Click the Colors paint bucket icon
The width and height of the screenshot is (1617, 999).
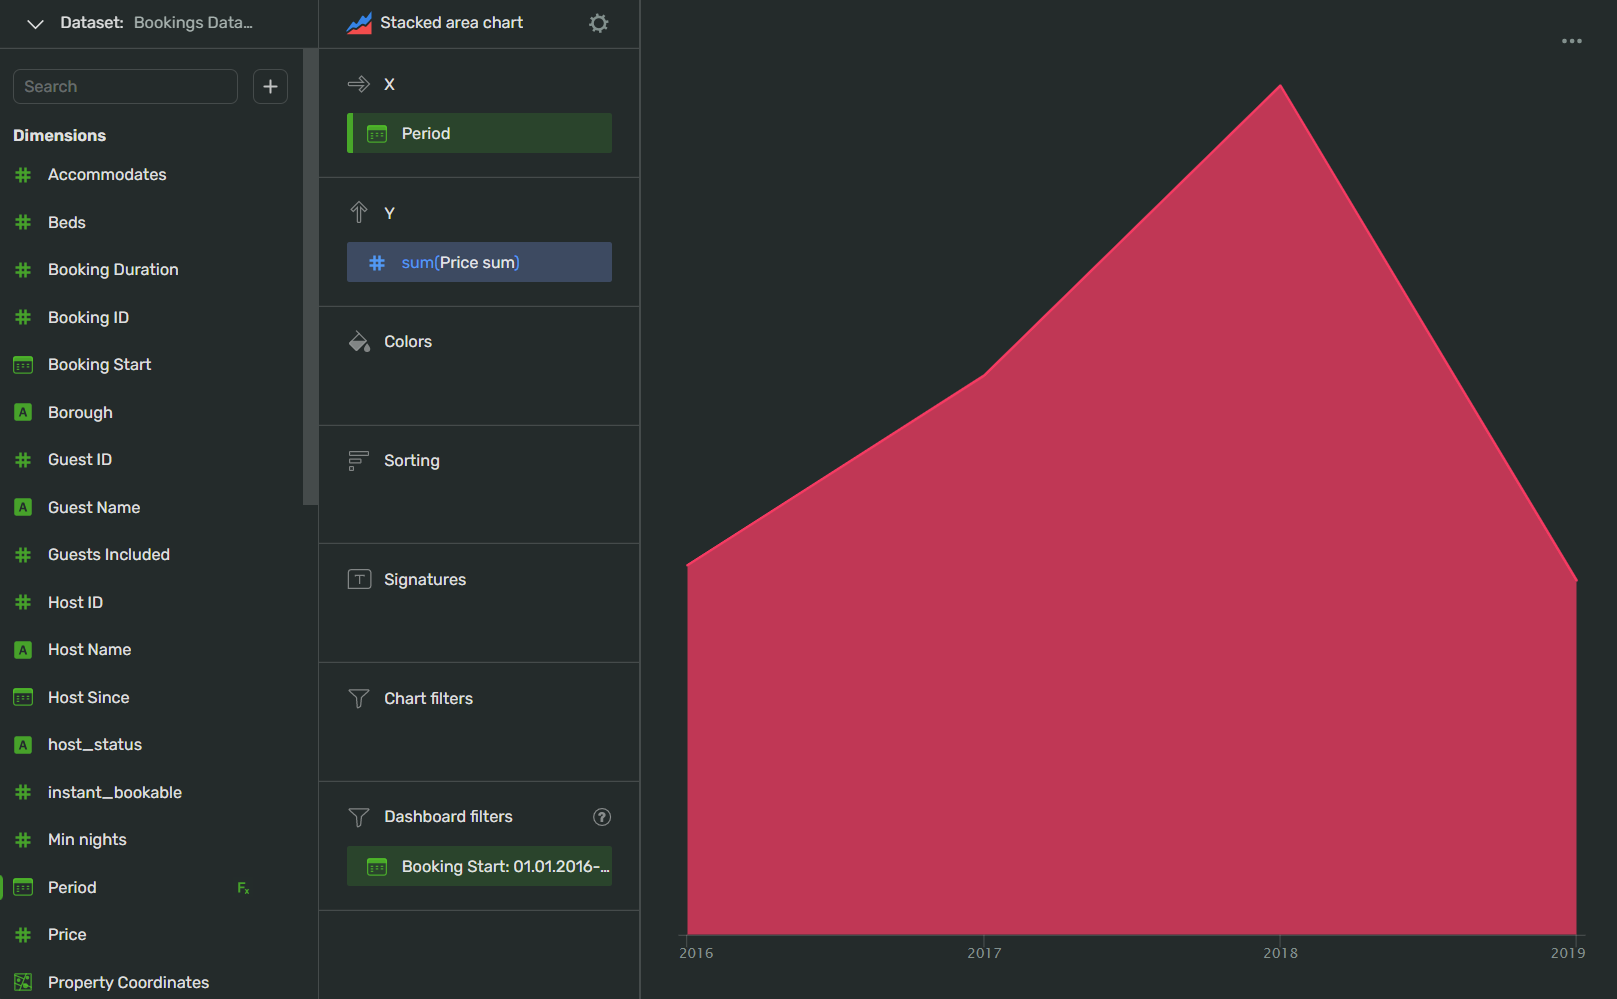[x=359, y=341]
